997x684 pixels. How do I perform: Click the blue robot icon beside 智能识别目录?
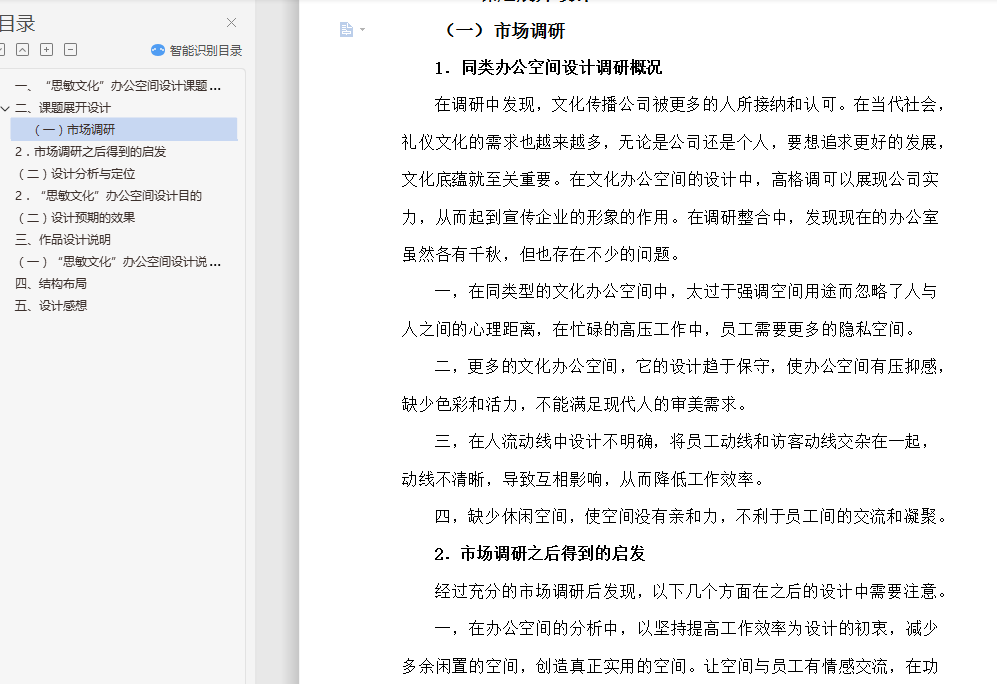click(x=158, y=50)
